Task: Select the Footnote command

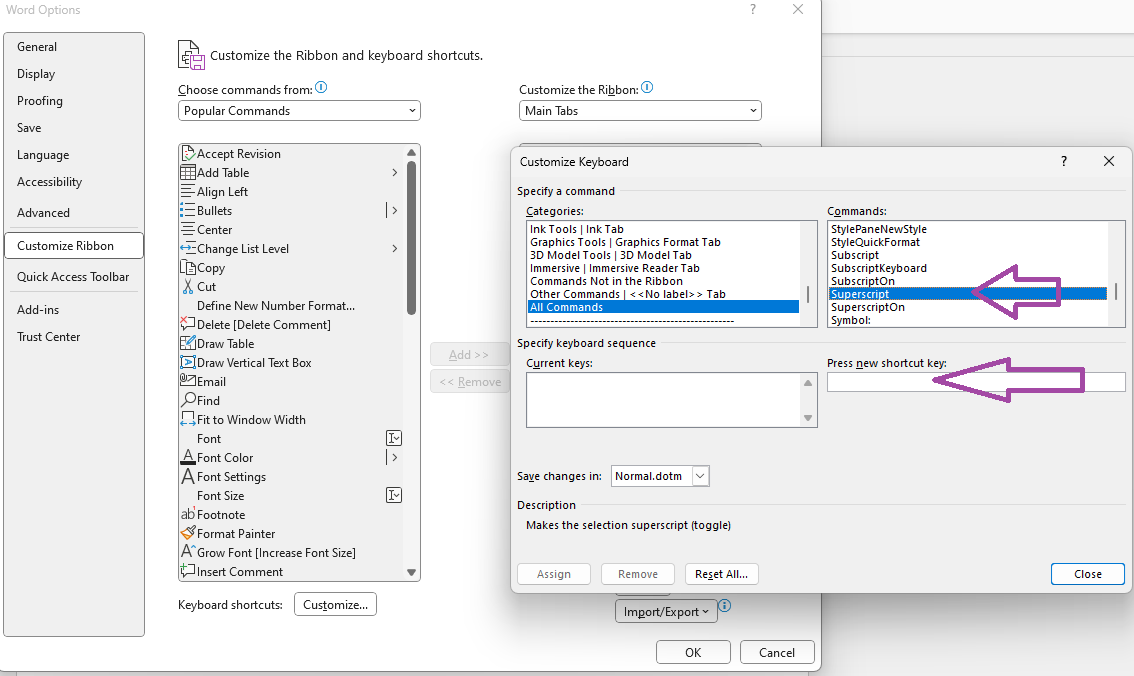Action: [x=221, y=514]
